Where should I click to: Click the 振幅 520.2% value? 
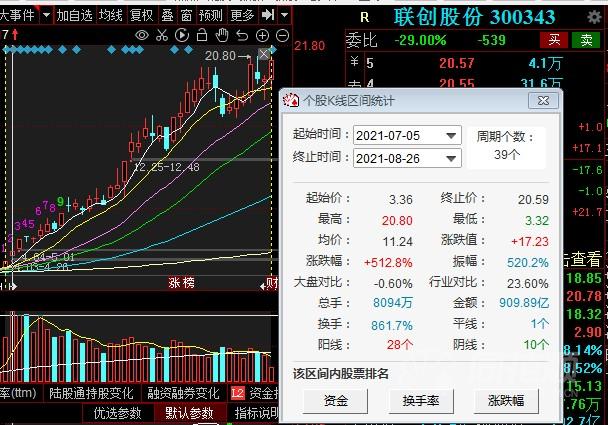pyautogui.click(x=527, y=263)
